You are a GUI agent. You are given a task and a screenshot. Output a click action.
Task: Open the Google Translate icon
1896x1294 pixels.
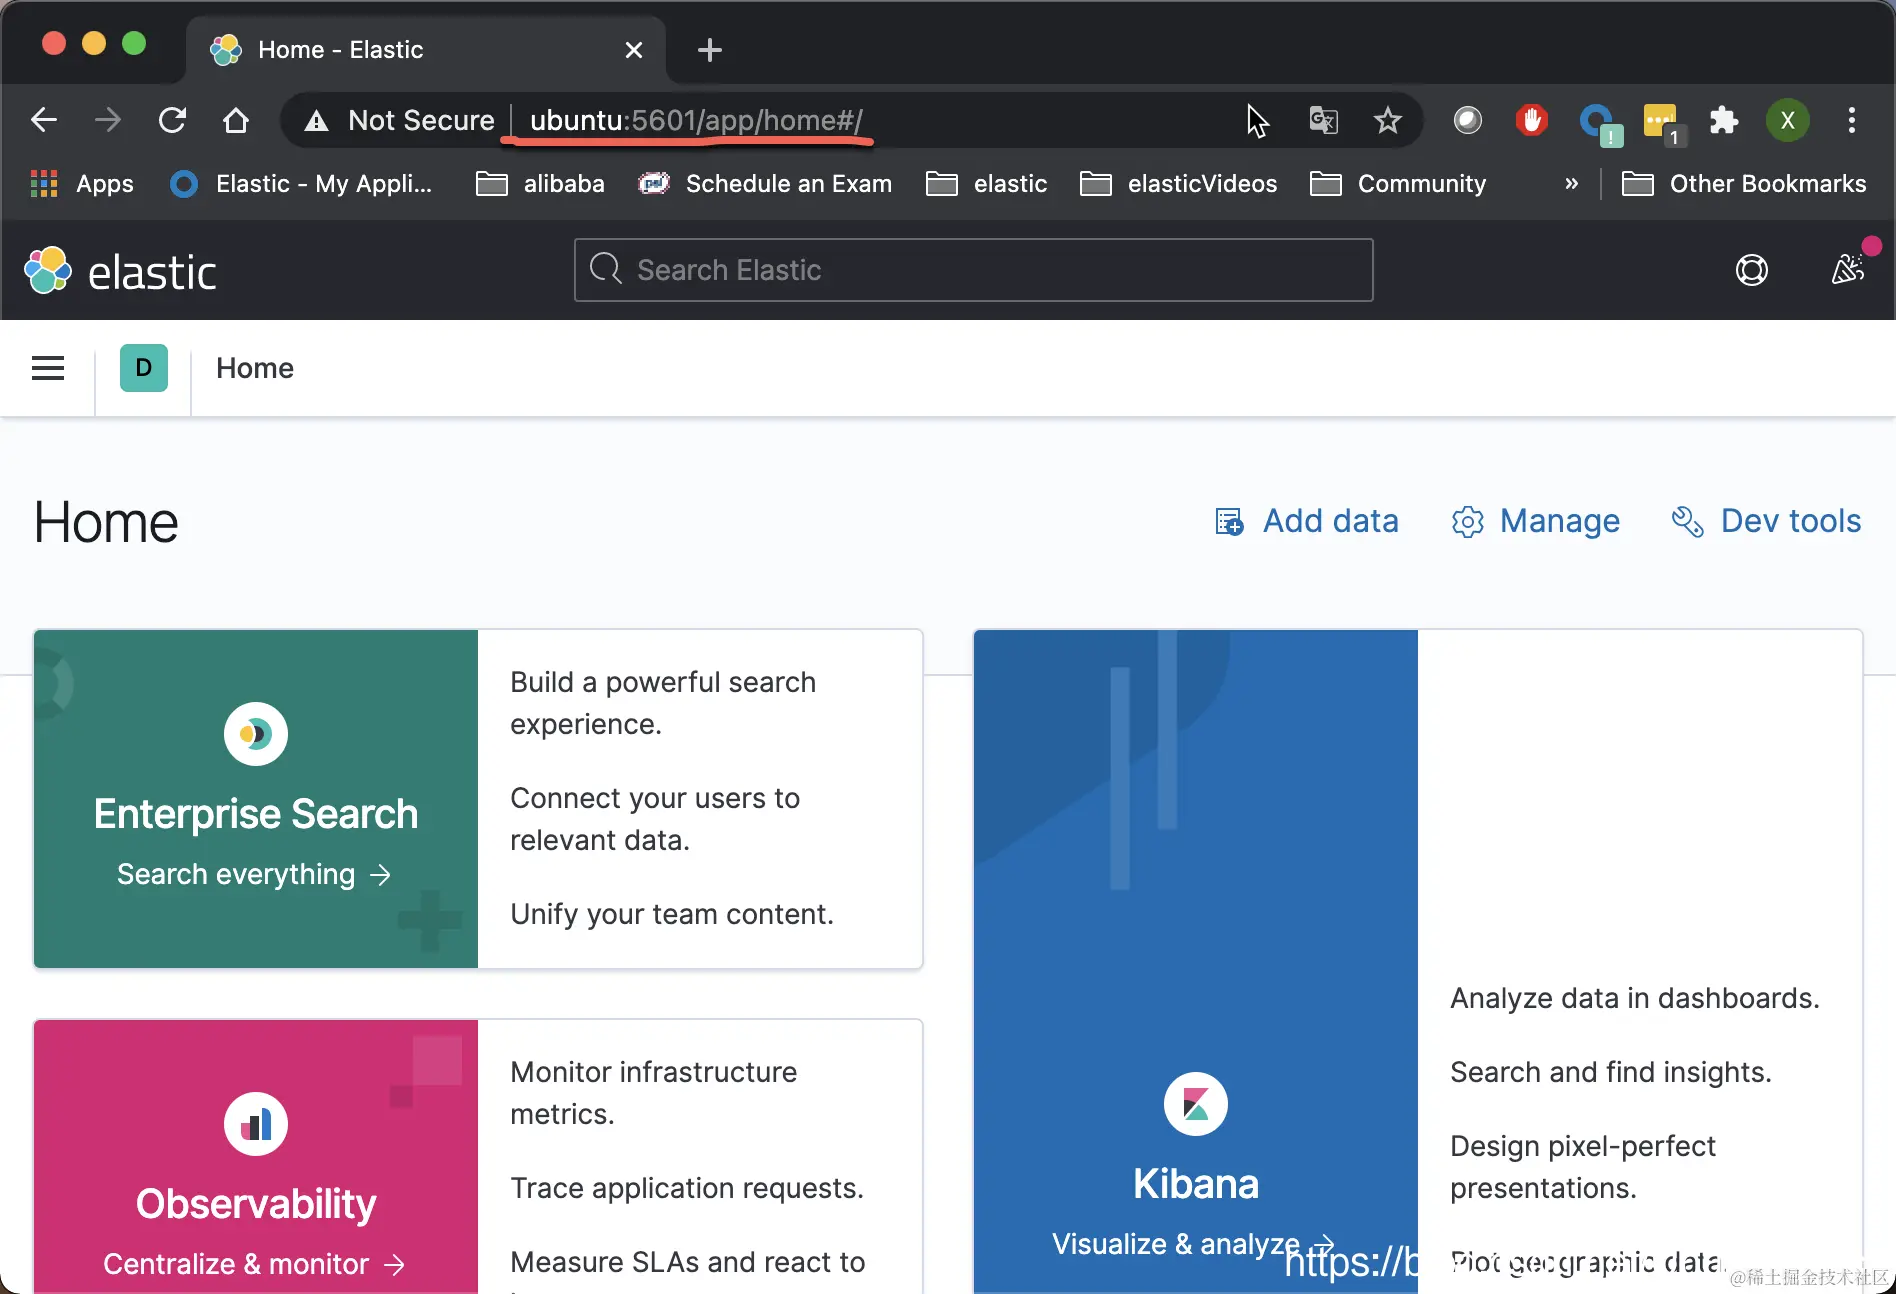[x=1323, y=120]
